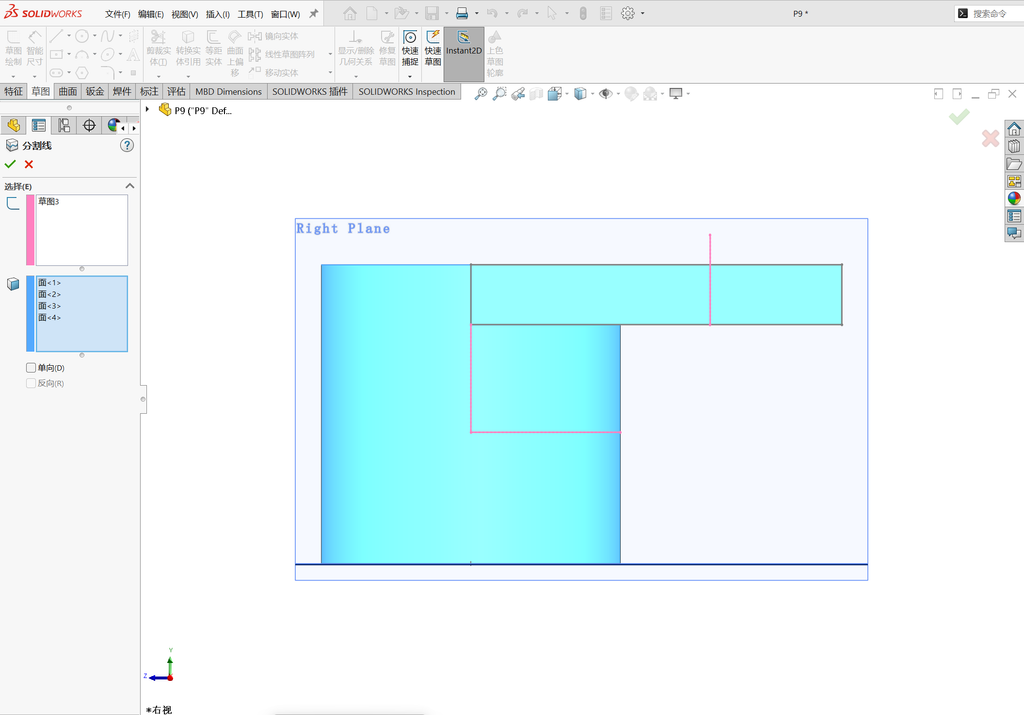Viewport: 1024px width, 715px height.
Task: Open the View Orientation dropdown arrow
Action: point(567,94)
